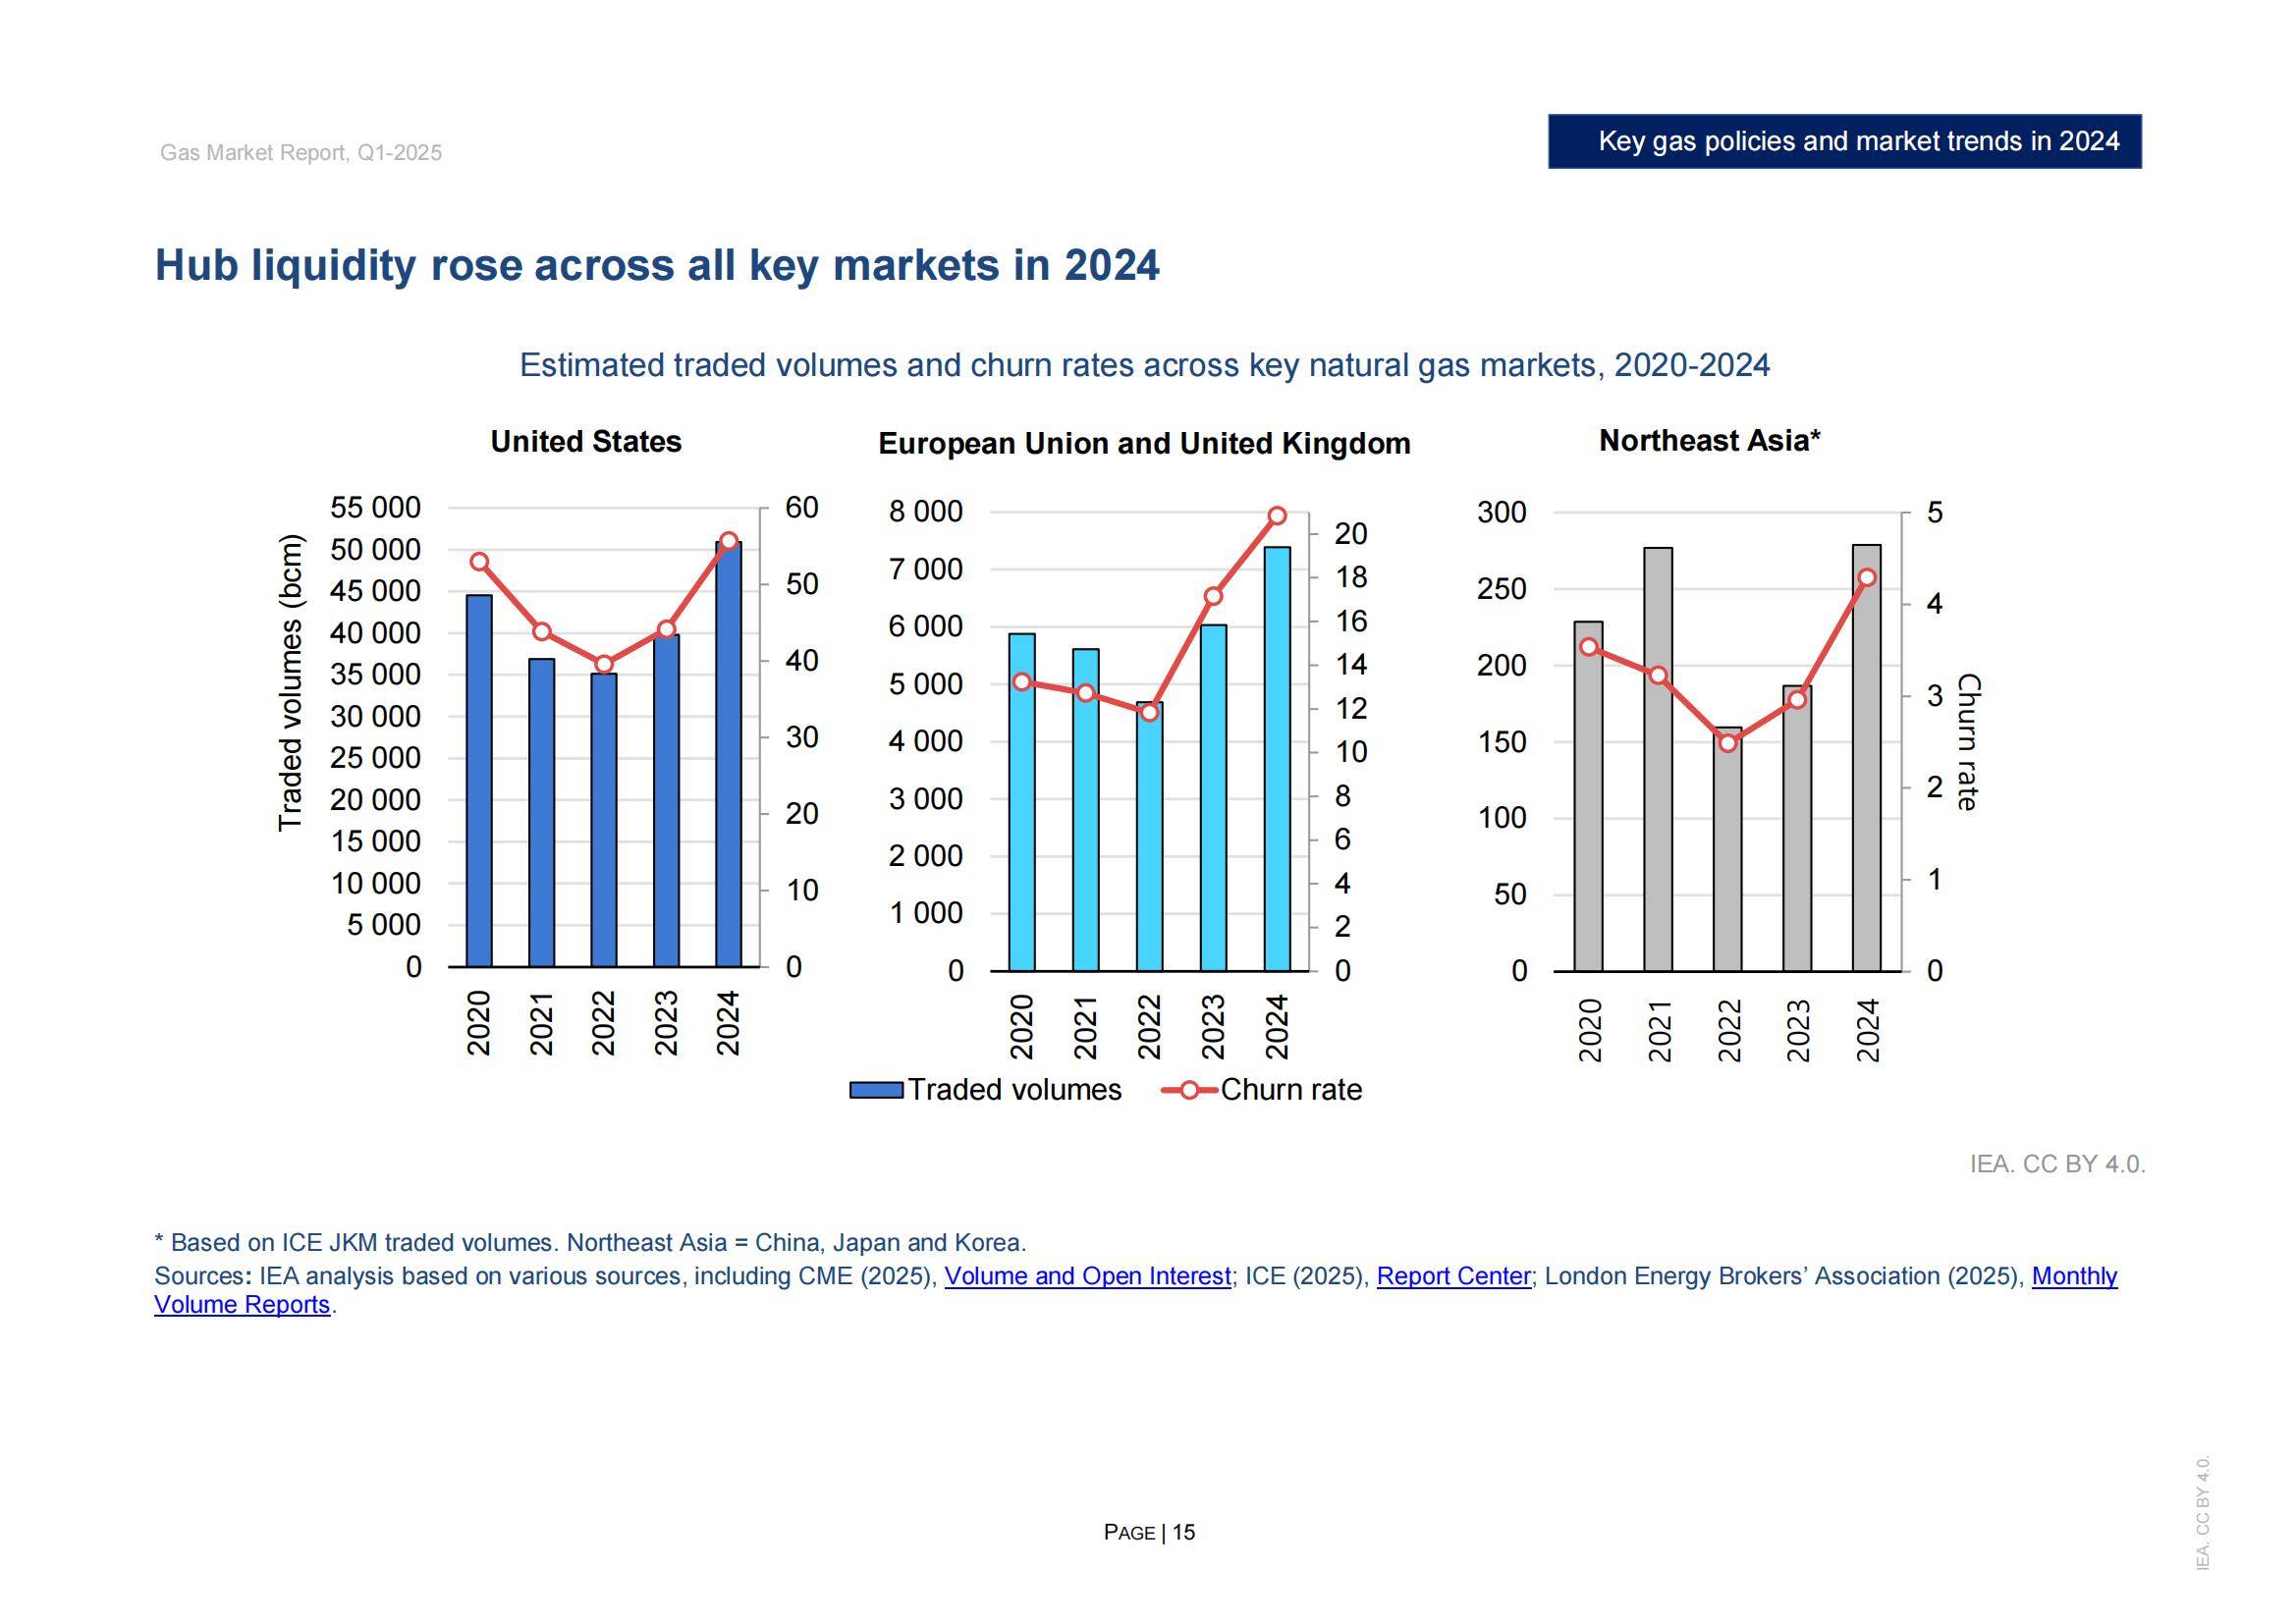Click the 'Traded volumes (bcm)' axis label
2296x1623 pixels.
[x=290, y=682]
